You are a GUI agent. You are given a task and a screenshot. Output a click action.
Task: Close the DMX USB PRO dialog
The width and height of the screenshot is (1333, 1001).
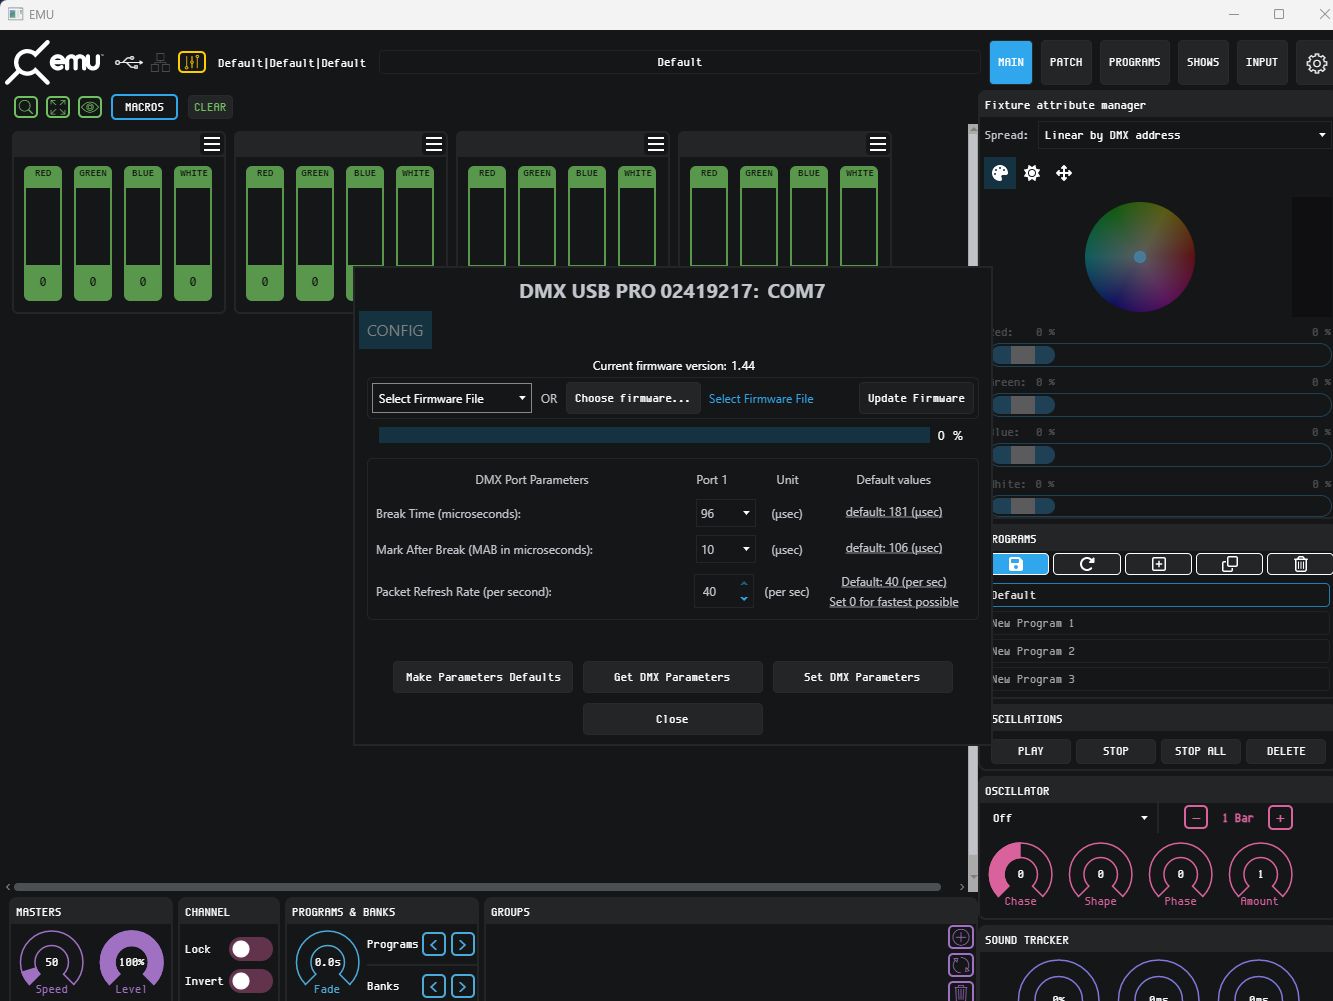pyautogui.click(x=672, y=719)
